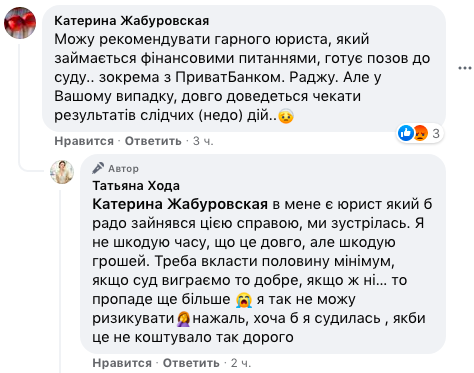Click the Автор pencil badge icon

click(98, 168)
